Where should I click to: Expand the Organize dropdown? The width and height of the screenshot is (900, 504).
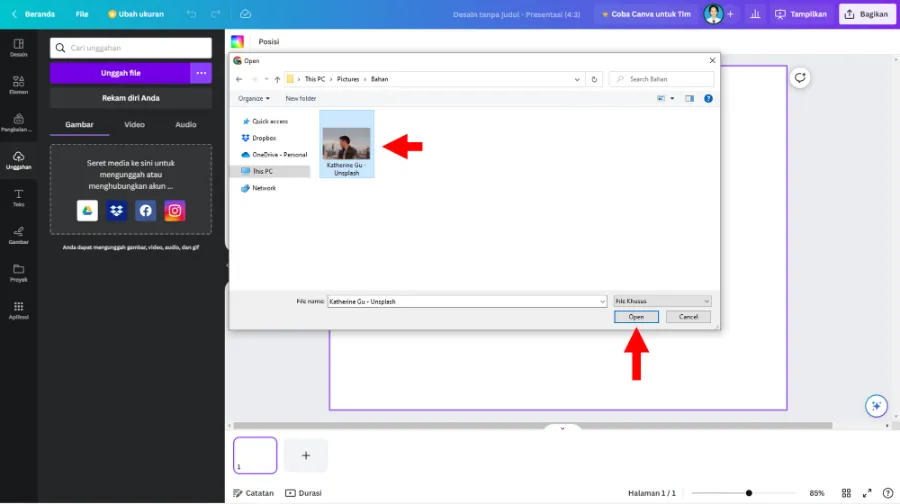[254, 99]
